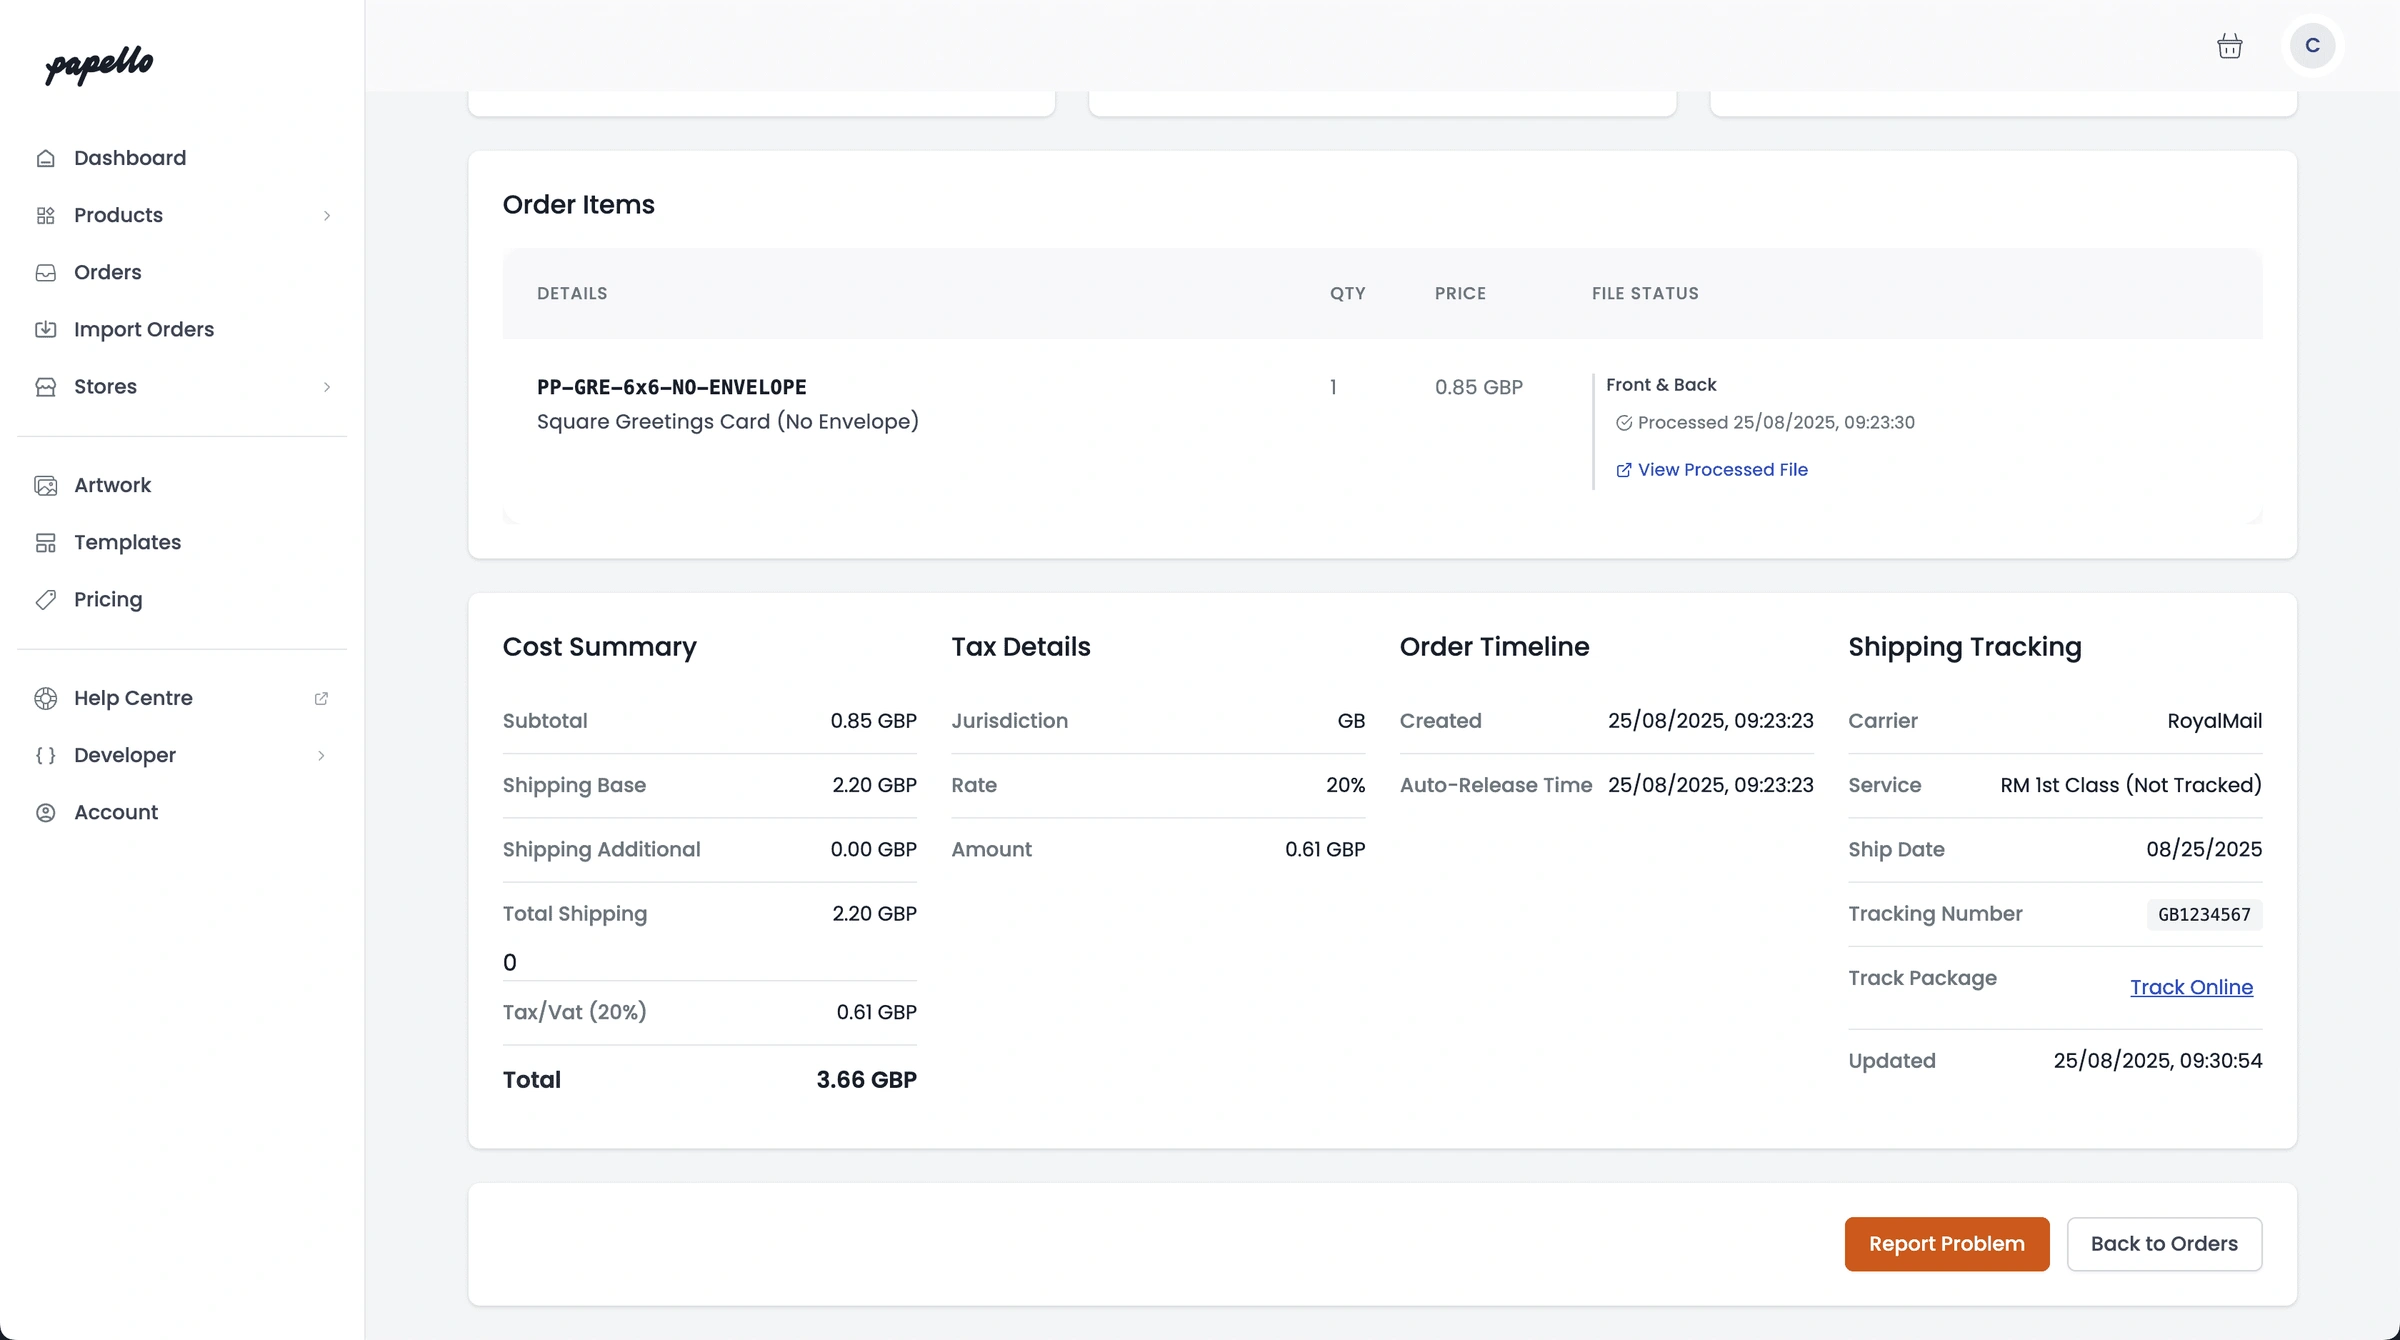This screenshot has width=2400, height=1340.
Task: Click the Help Centre external link icon
Action: click(321, 698)
